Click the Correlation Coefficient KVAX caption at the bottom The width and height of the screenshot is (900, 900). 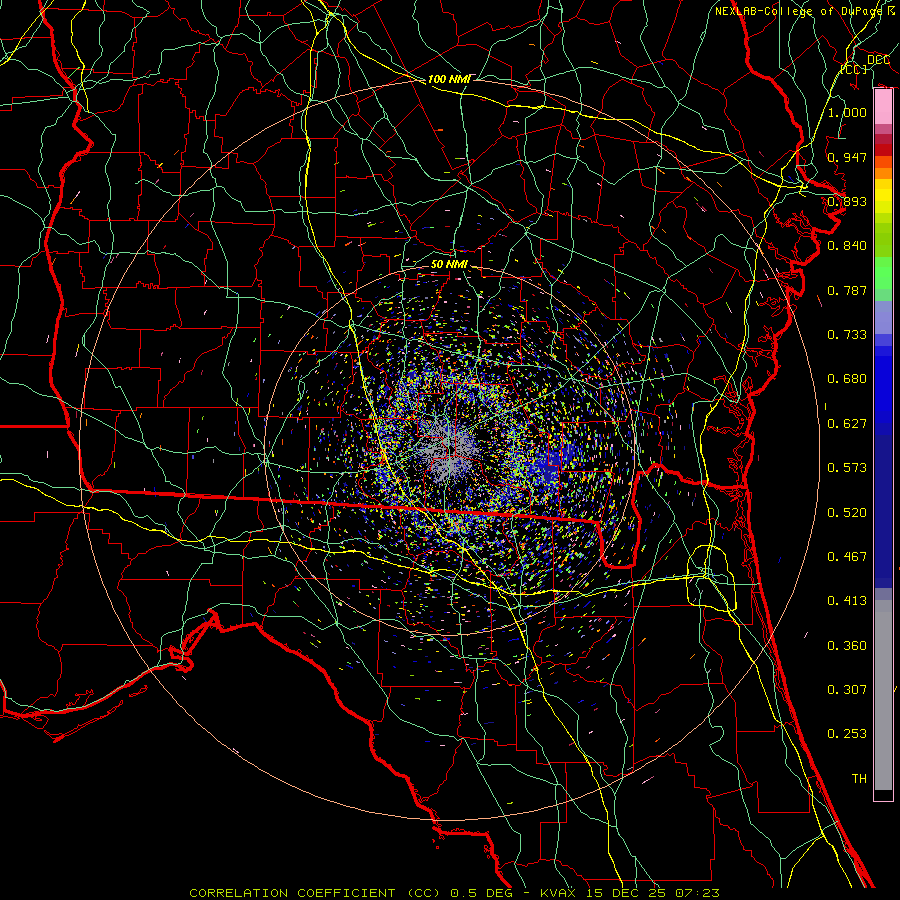click(454, 893)
